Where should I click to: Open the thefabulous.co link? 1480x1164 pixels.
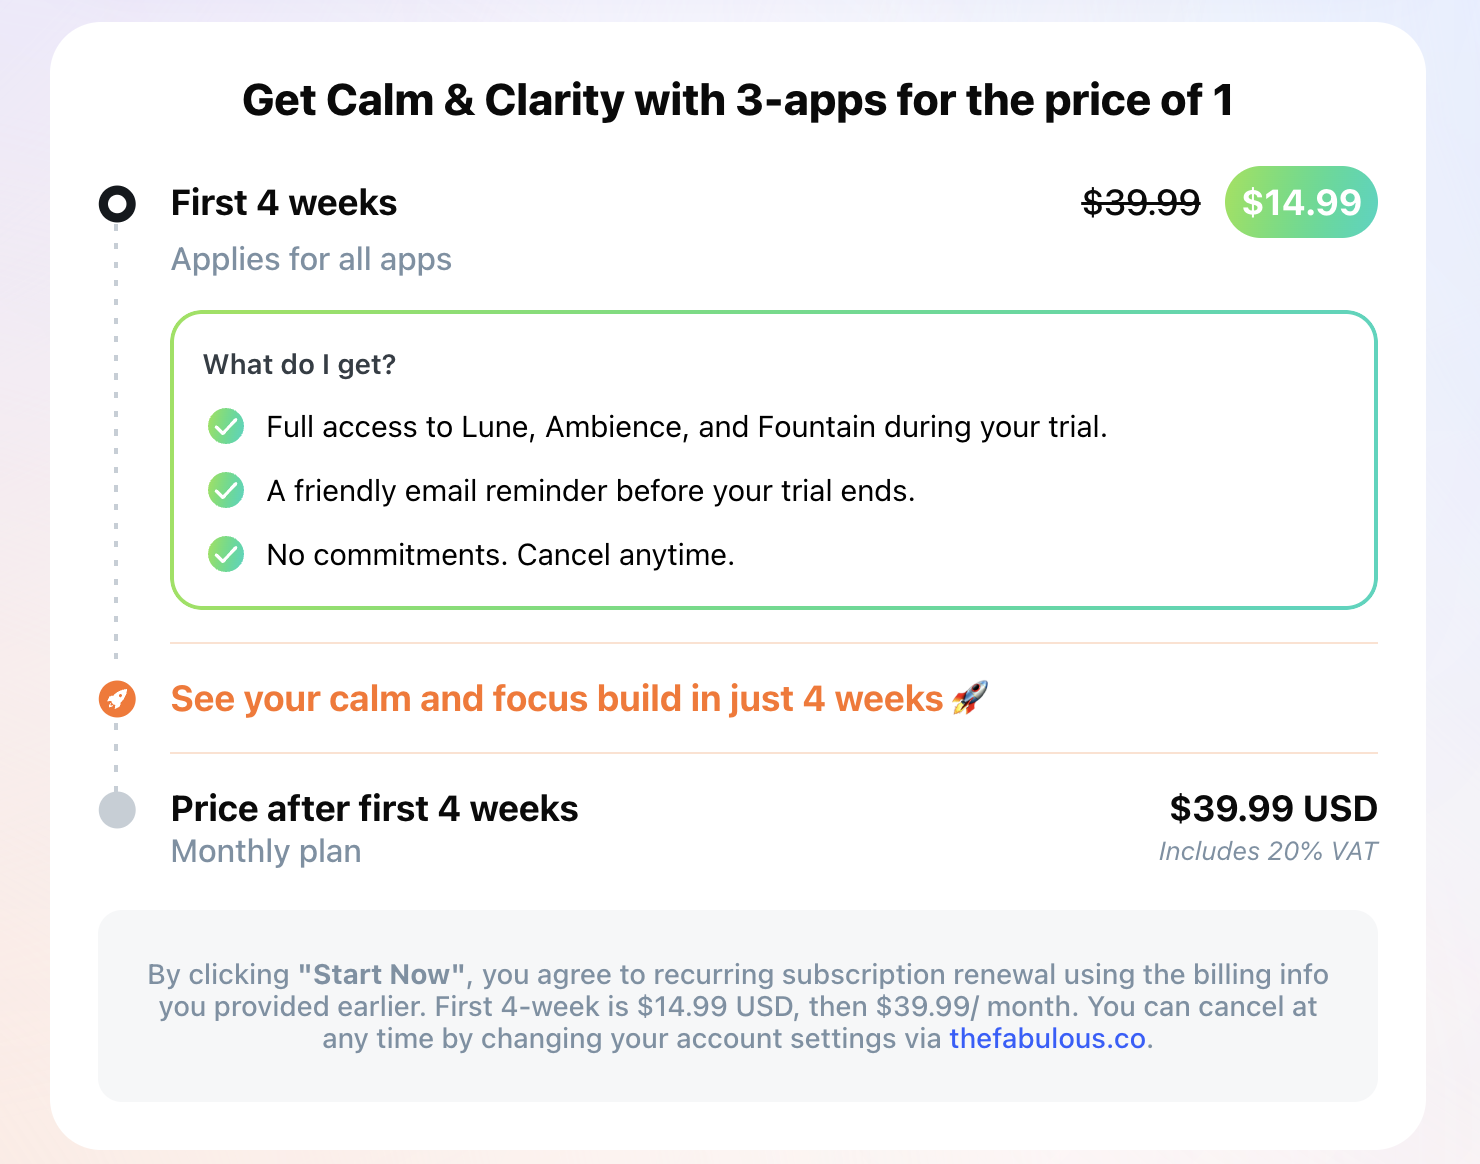pos(1047,1039)
